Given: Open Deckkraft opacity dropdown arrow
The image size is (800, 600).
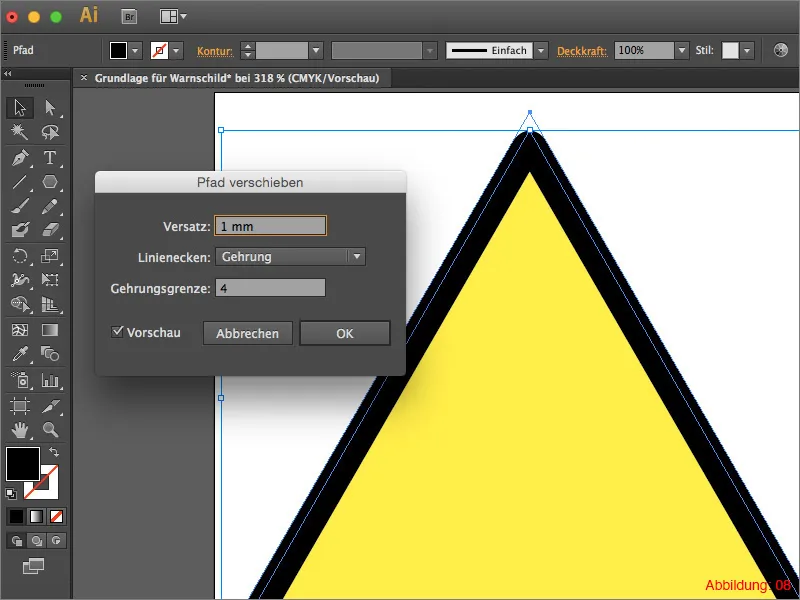Looking at the screenshot, I should (682, 51).
